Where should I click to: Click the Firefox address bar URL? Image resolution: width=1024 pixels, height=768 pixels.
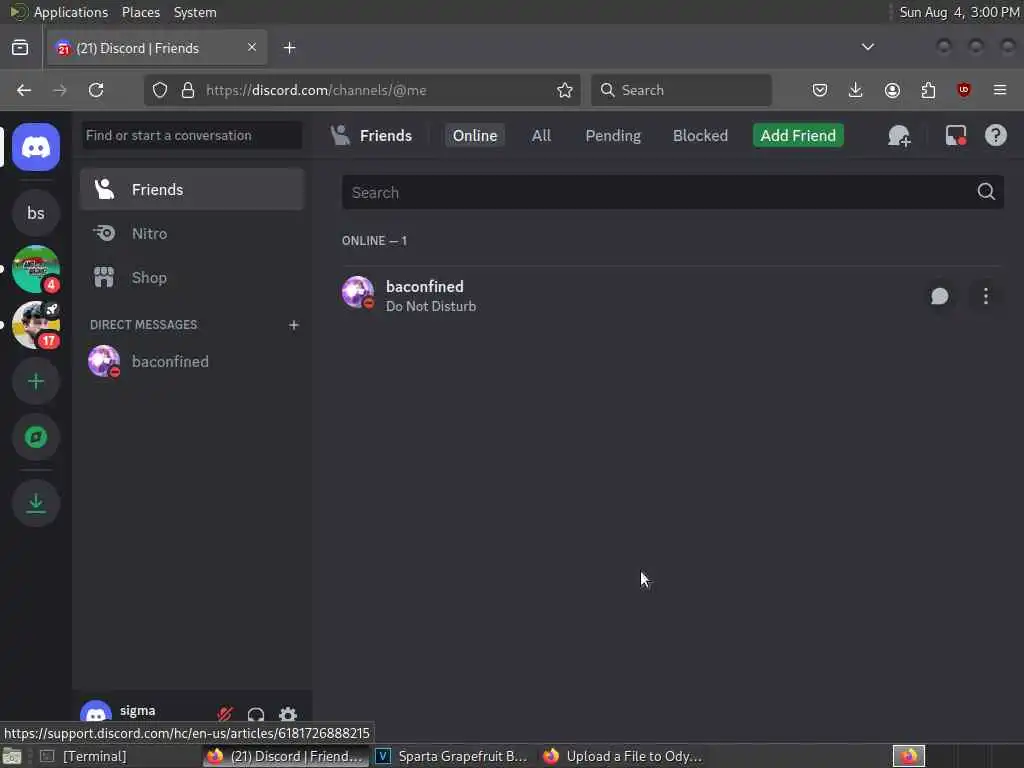coord(316,90)
